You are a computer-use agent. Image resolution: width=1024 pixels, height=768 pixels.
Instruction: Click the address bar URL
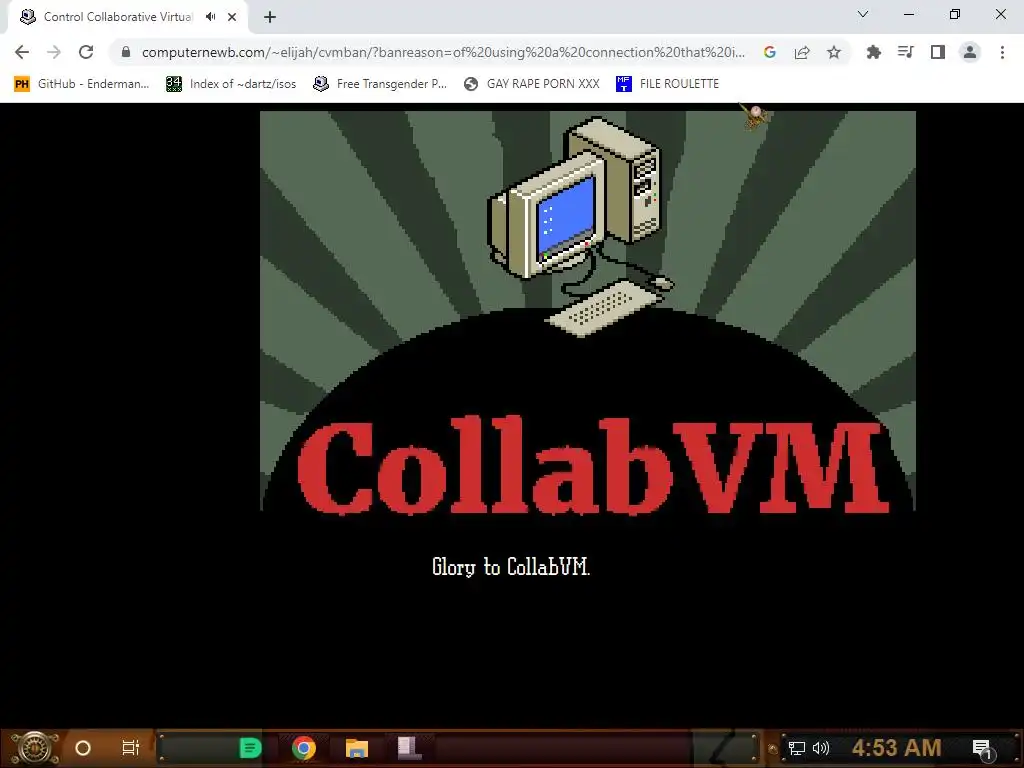click(x=443, y=52)
